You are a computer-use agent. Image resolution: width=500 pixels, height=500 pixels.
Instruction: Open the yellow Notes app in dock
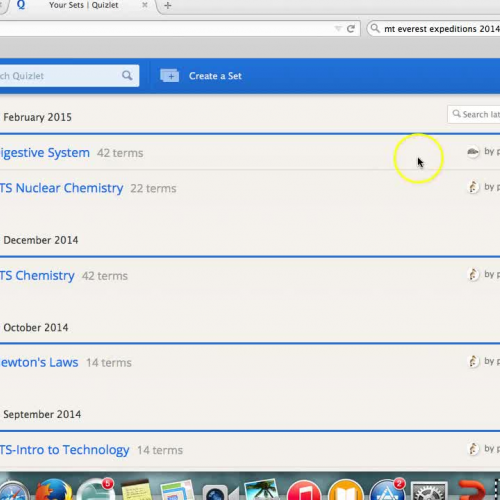136,490
